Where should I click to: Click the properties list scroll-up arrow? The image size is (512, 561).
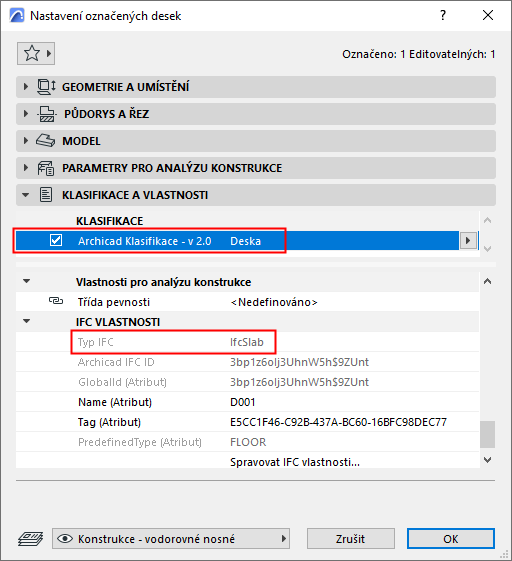pos(487,281)
